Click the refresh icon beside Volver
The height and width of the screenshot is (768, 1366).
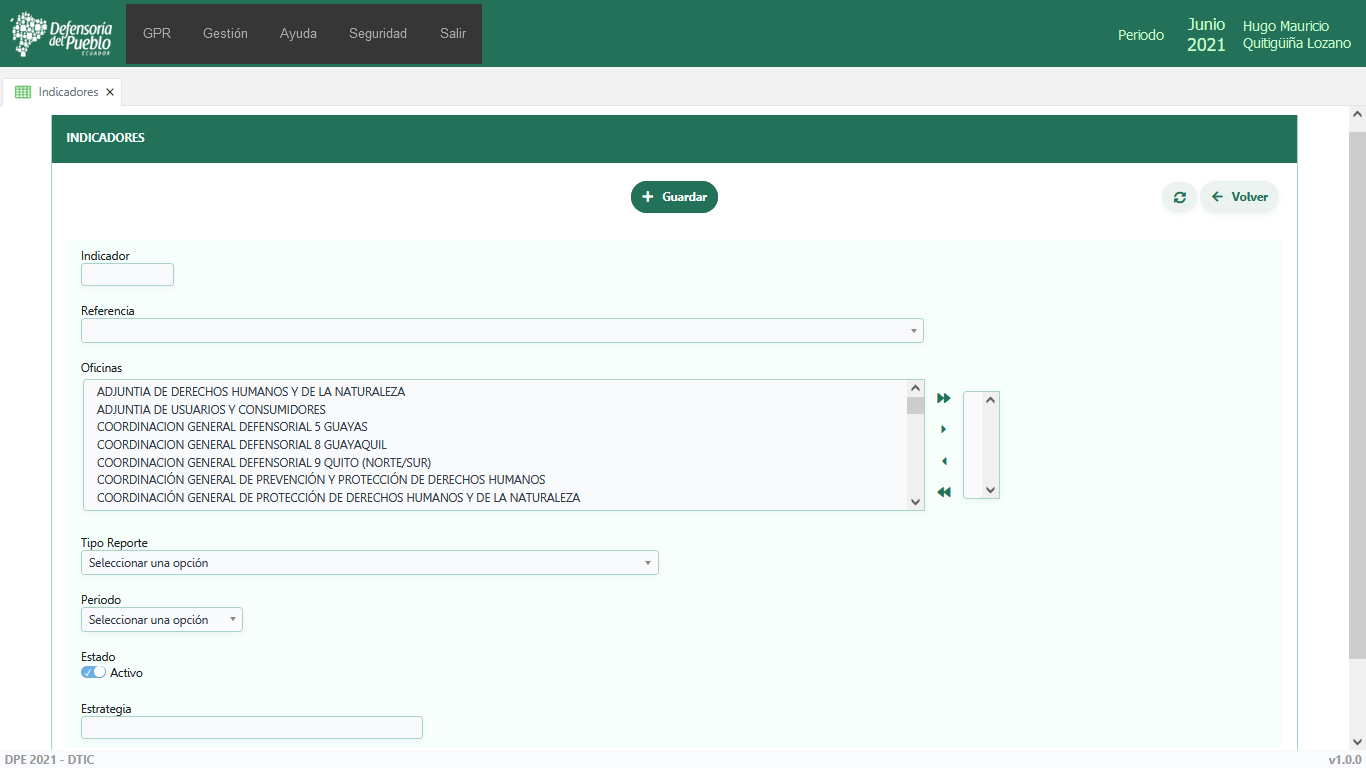pyautogui.click(x=1179, y=197)
